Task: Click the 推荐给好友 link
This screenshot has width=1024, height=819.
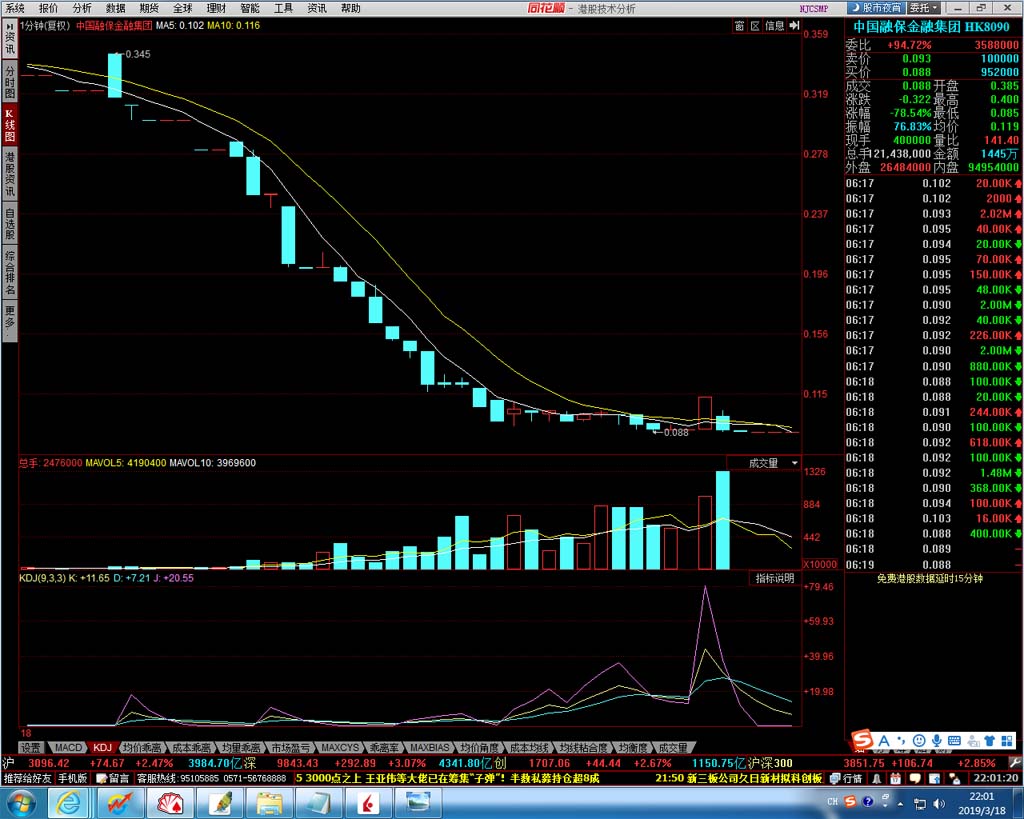Action: (27, 779)
